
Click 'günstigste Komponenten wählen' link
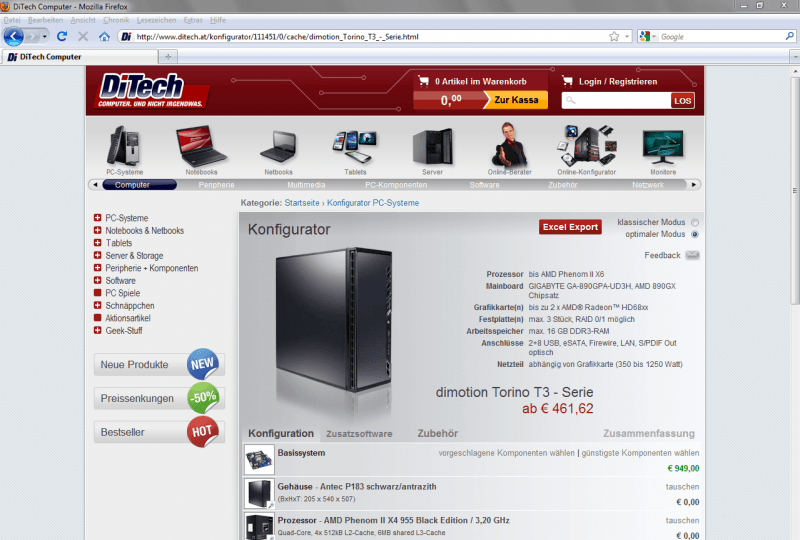[x=640, y=453]
